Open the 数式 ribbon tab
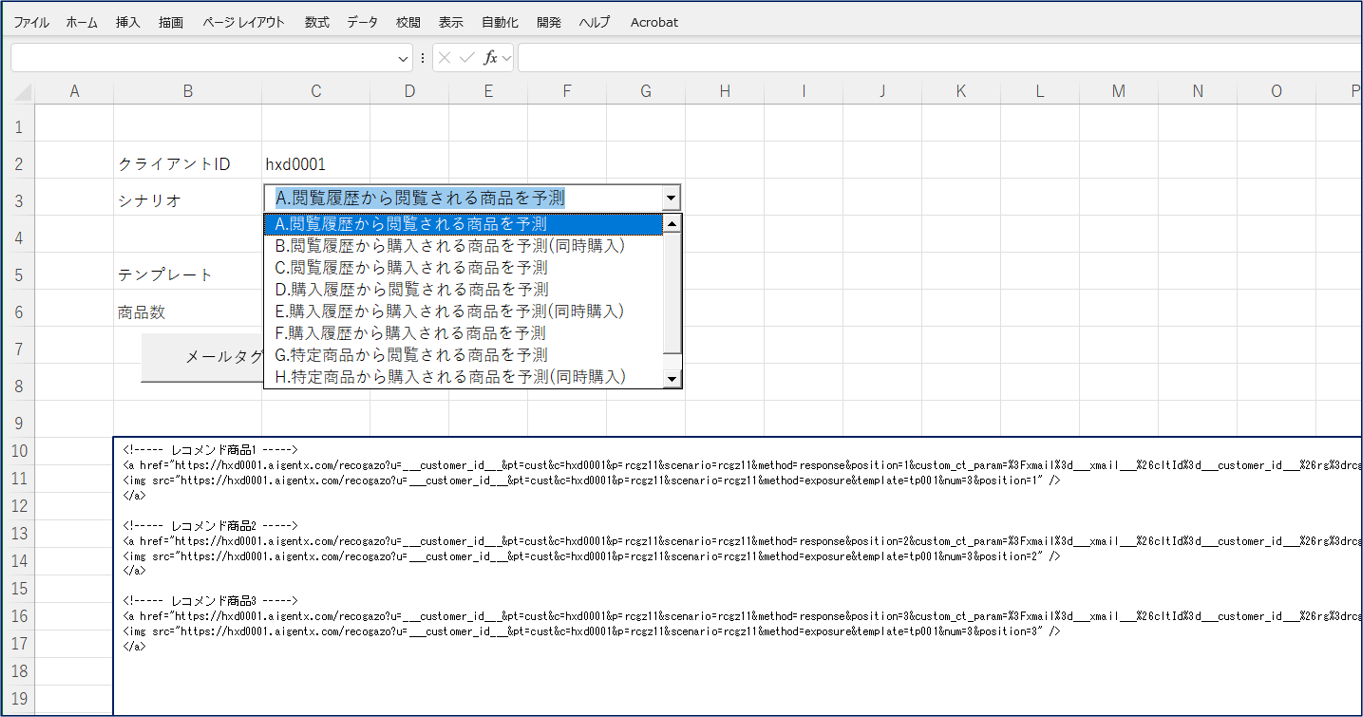Screen dimensions: 1363x717 (x=317, y=22)
